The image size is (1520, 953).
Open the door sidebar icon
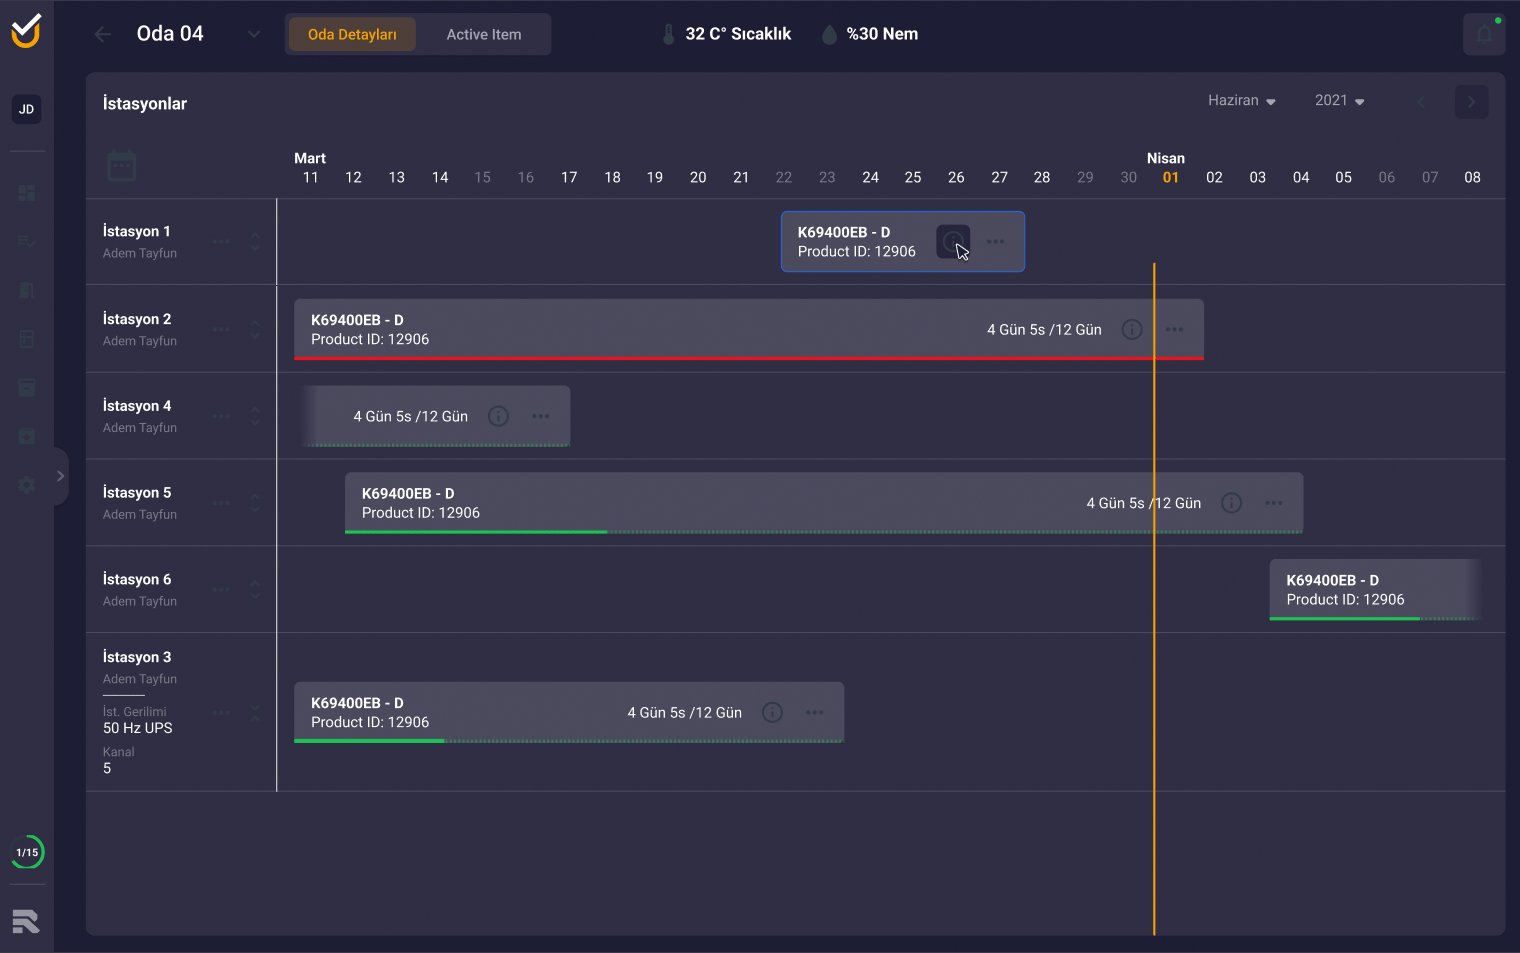(27, 291)
